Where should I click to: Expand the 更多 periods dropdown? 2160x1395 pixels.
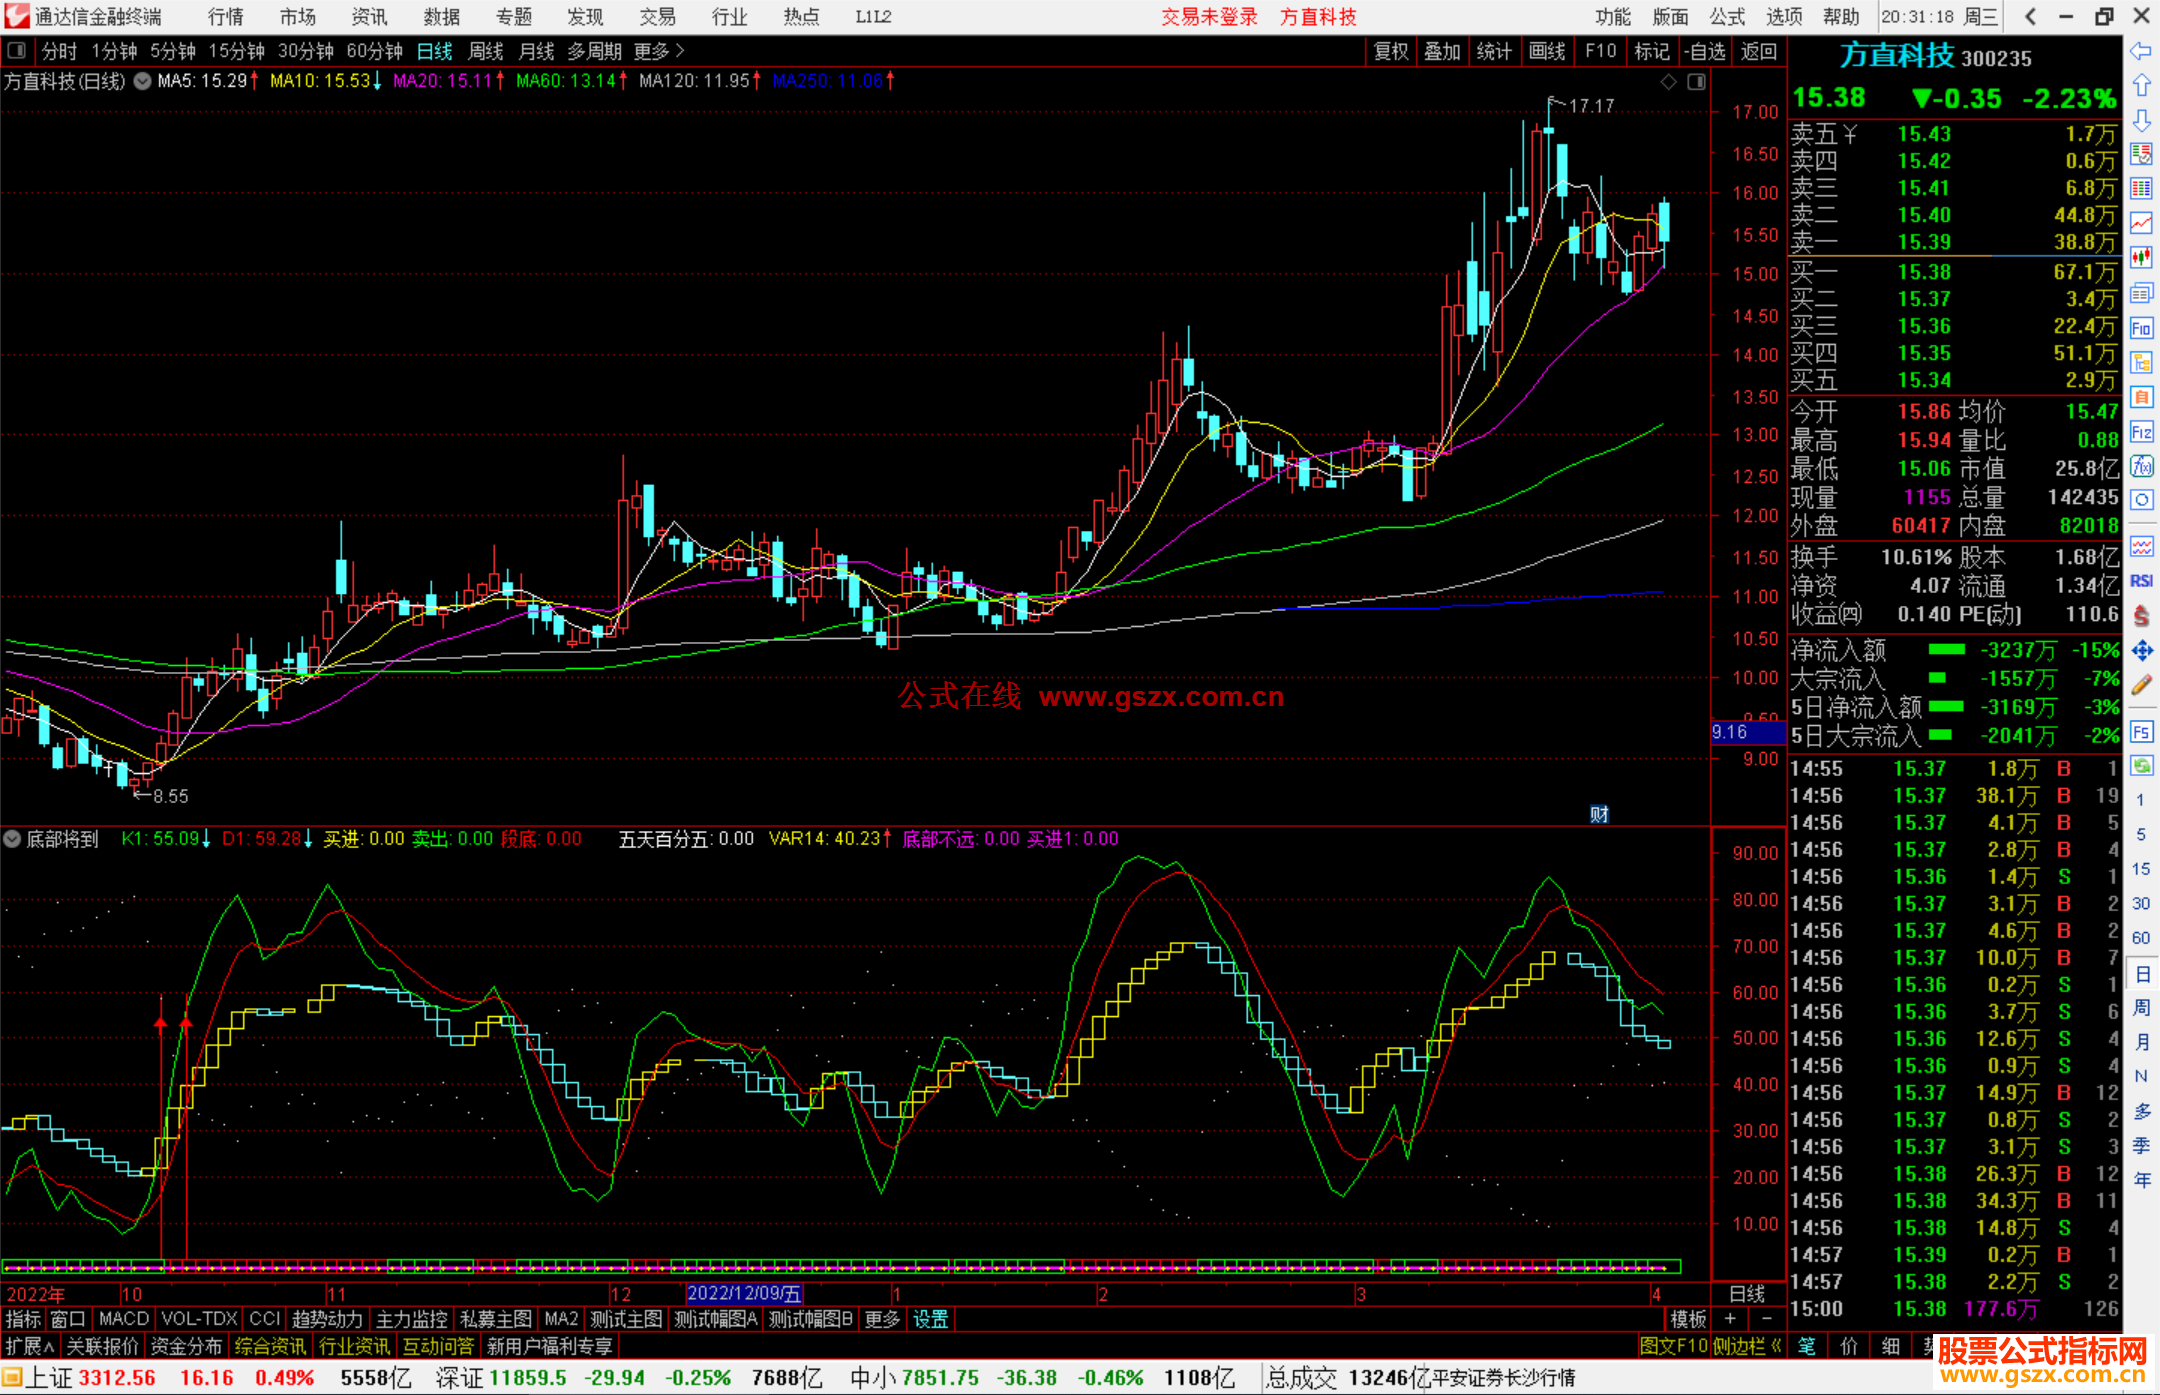tap(658, 51)
